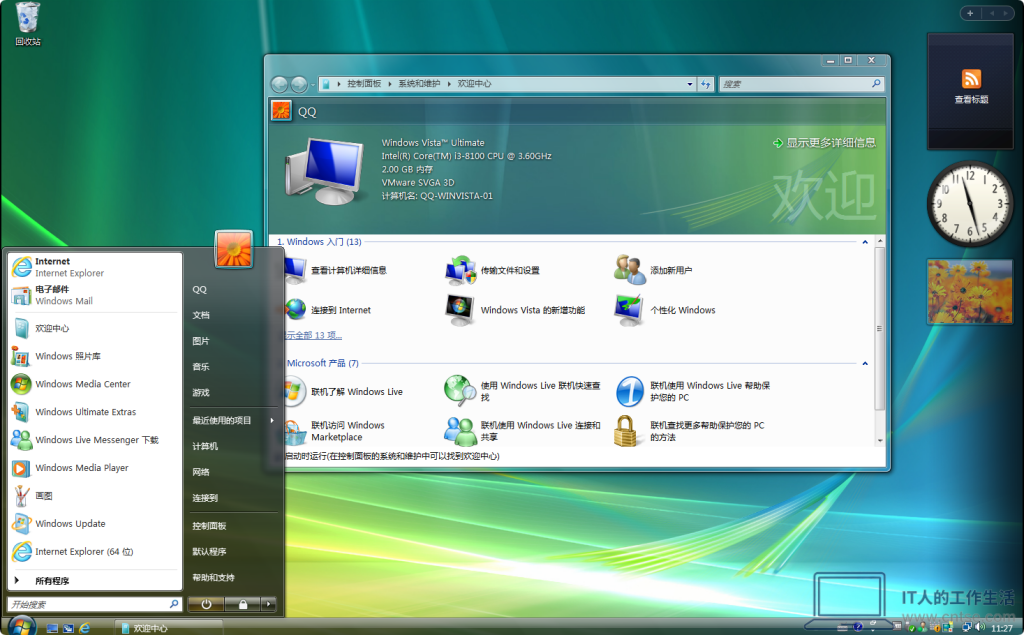Select 传输文件和设置 in Welcome Center
This screenshot has width=1024, height=635.
pos(493,270)
